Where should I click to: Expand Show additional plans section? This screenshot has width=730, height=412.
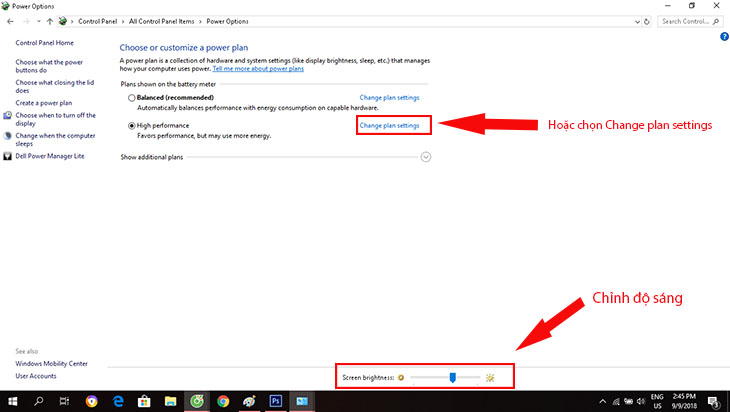(426, 157)
